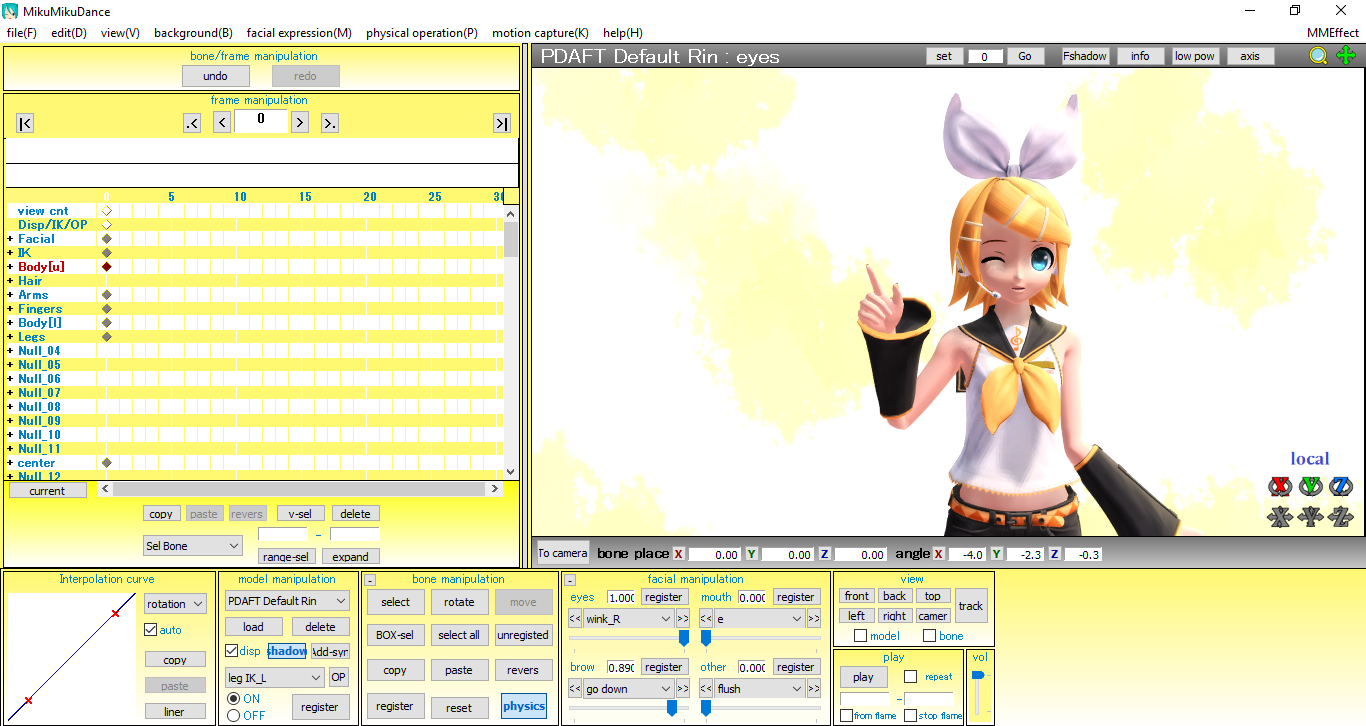Click the MikuMikuDance icon in the title bar

pos(10,11)
